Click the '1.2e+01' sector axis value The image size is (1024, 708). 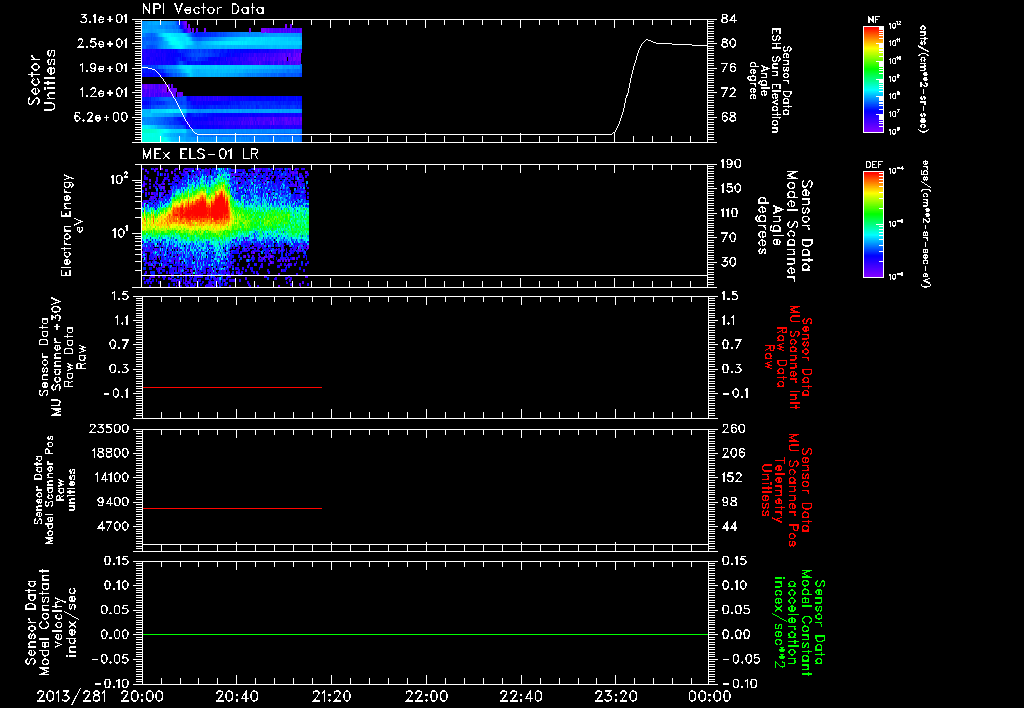[x=106, y=93]
